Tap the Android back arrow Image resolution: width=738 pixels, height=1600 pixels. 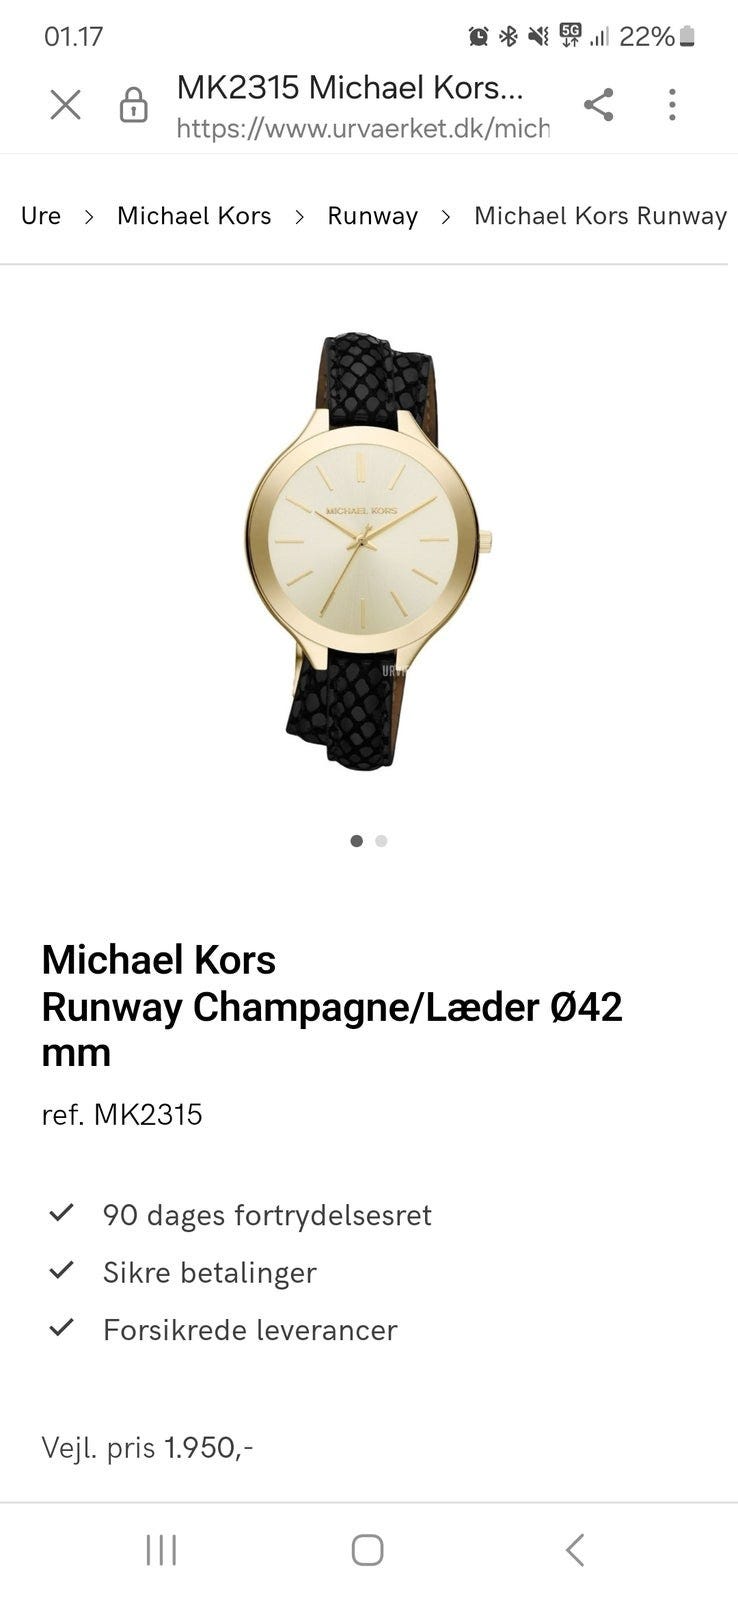(574, 1550)
